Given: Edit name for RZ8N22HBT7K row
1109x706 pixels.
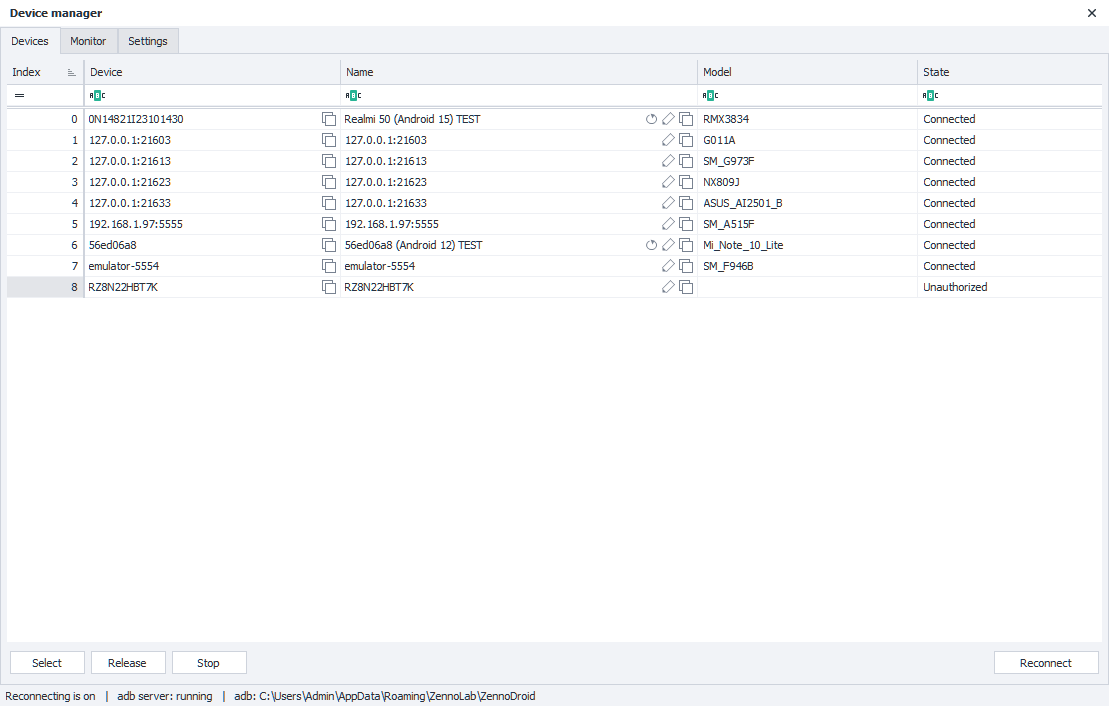Looking at the screenshot, I should pos(668,287).
